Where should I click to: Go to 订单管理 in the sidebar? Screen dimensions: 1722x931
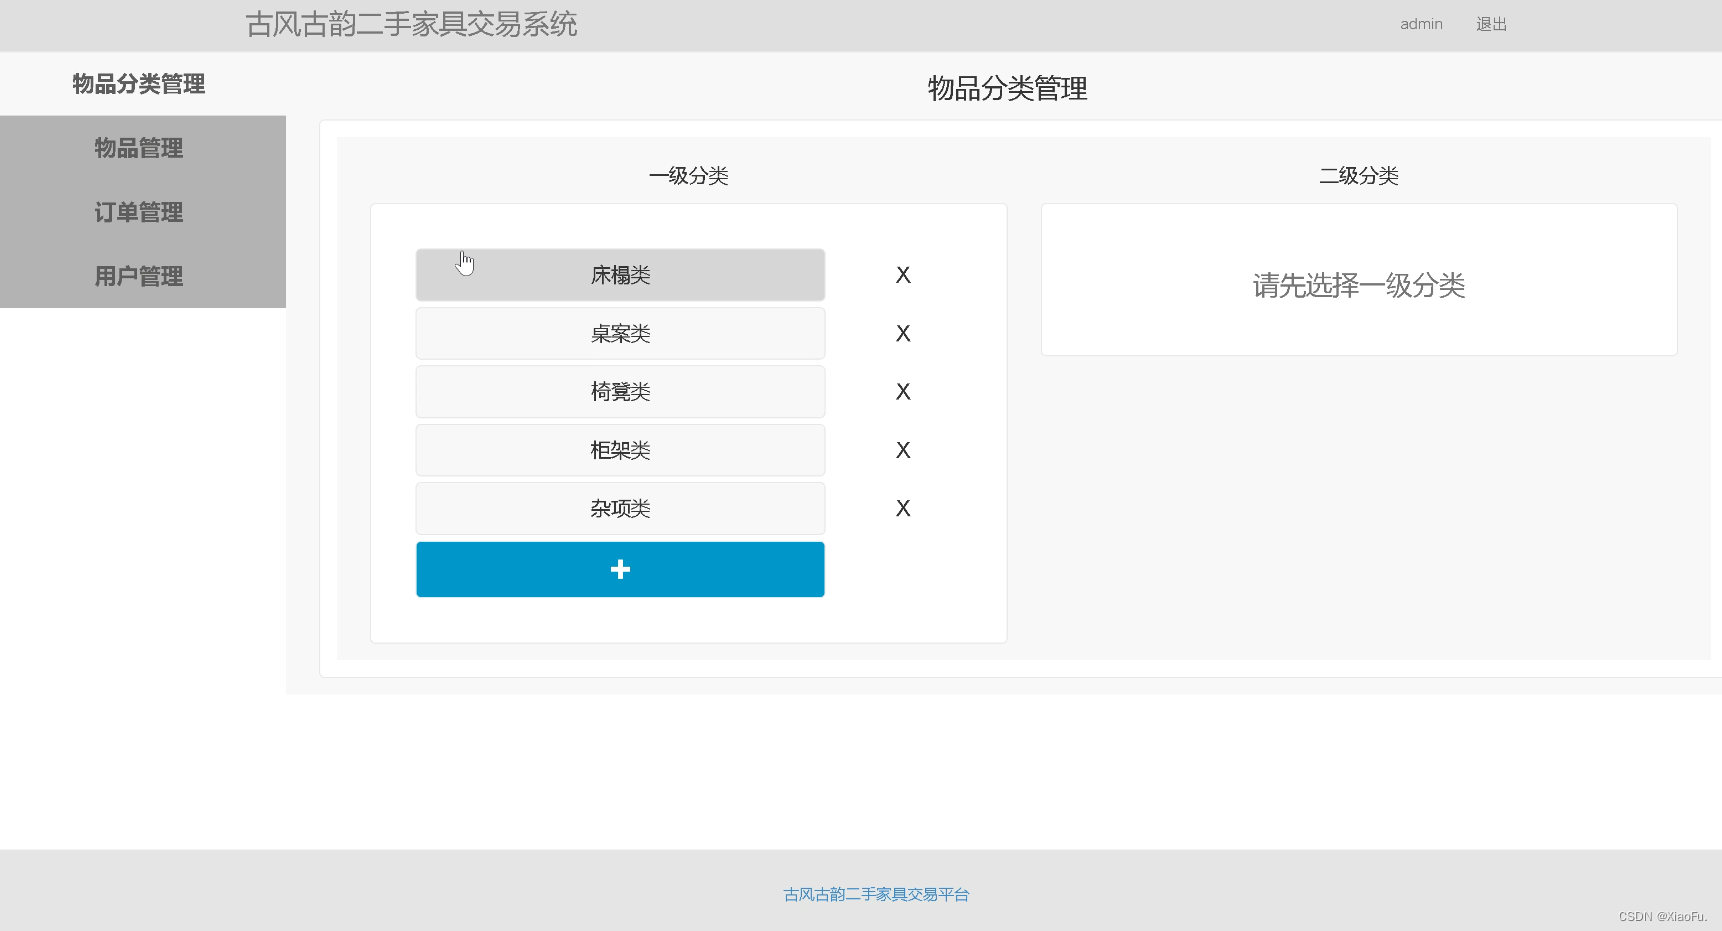tap(139, 212)
